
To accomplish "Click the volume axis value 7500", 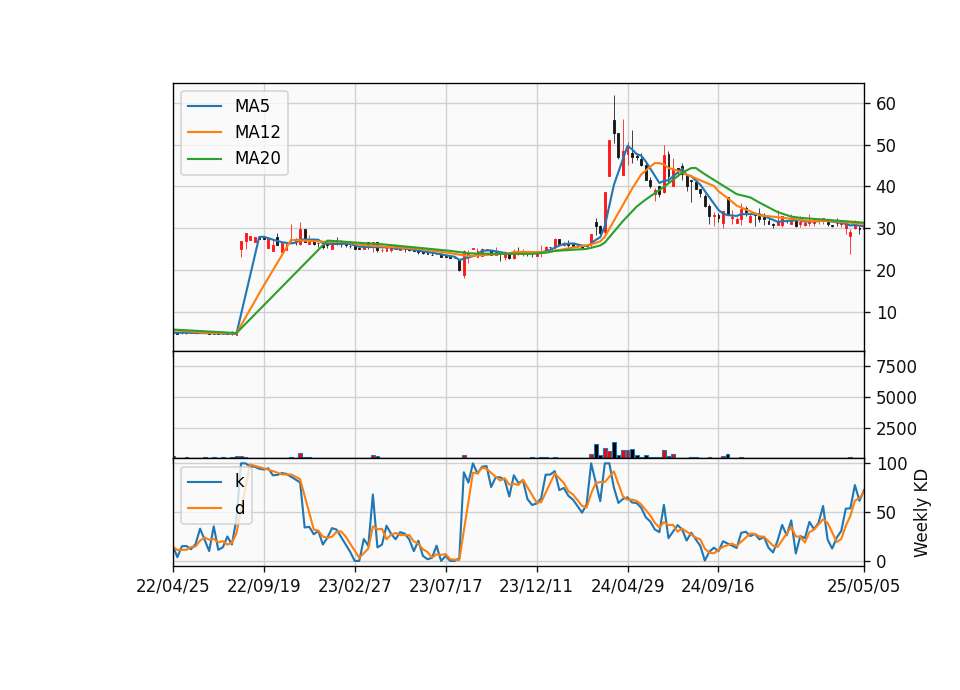I will click(x=896, y=367).
